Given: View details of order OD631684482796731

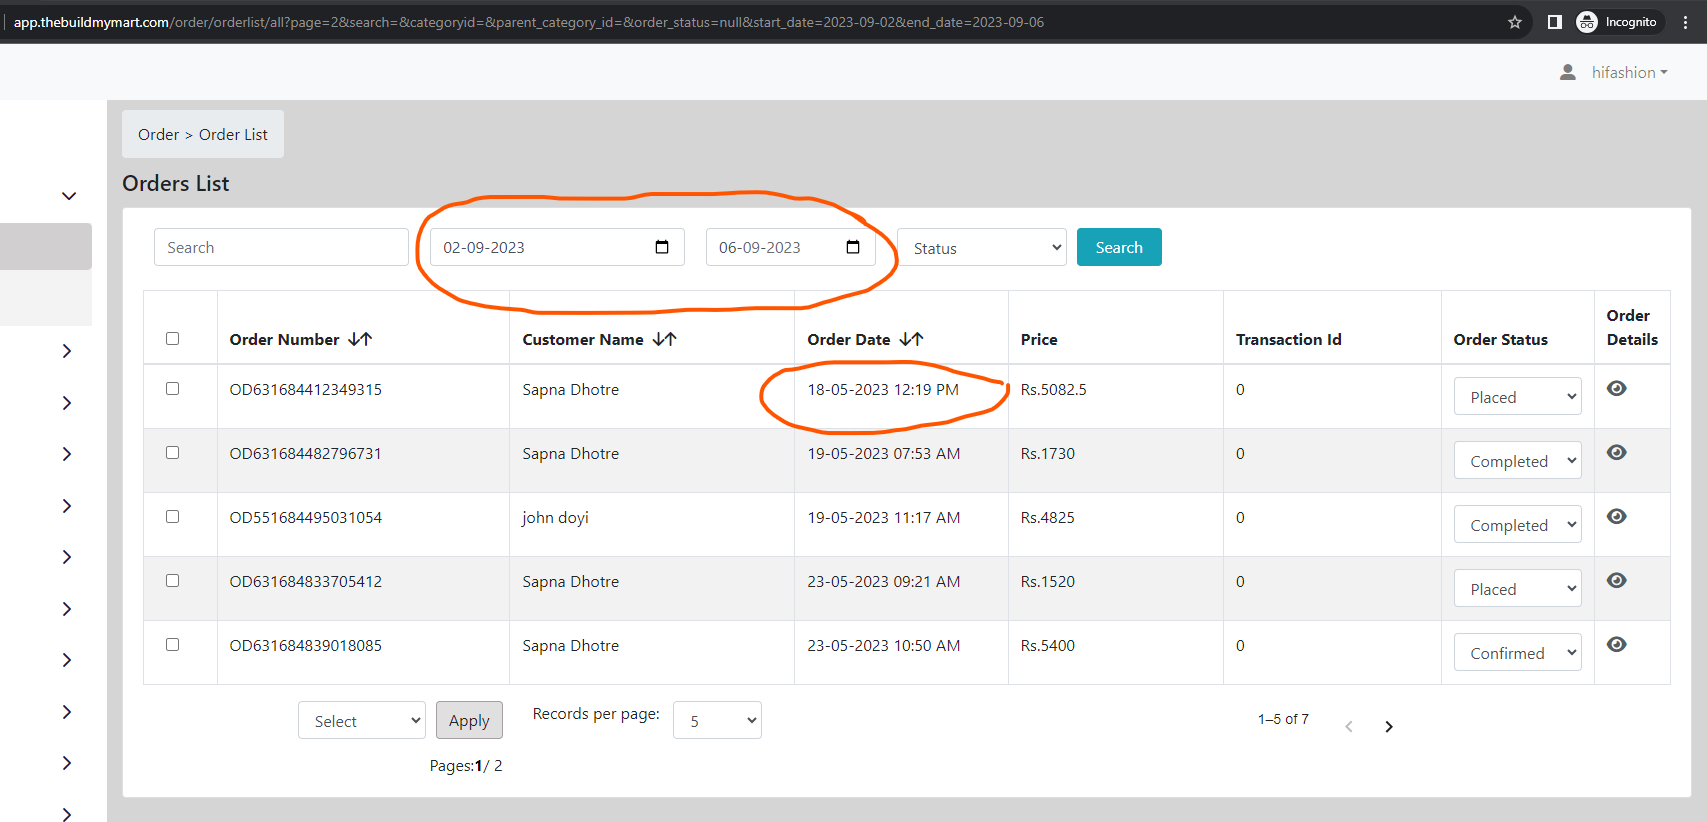Looking at the screenshot, I should coord(1616,453).
